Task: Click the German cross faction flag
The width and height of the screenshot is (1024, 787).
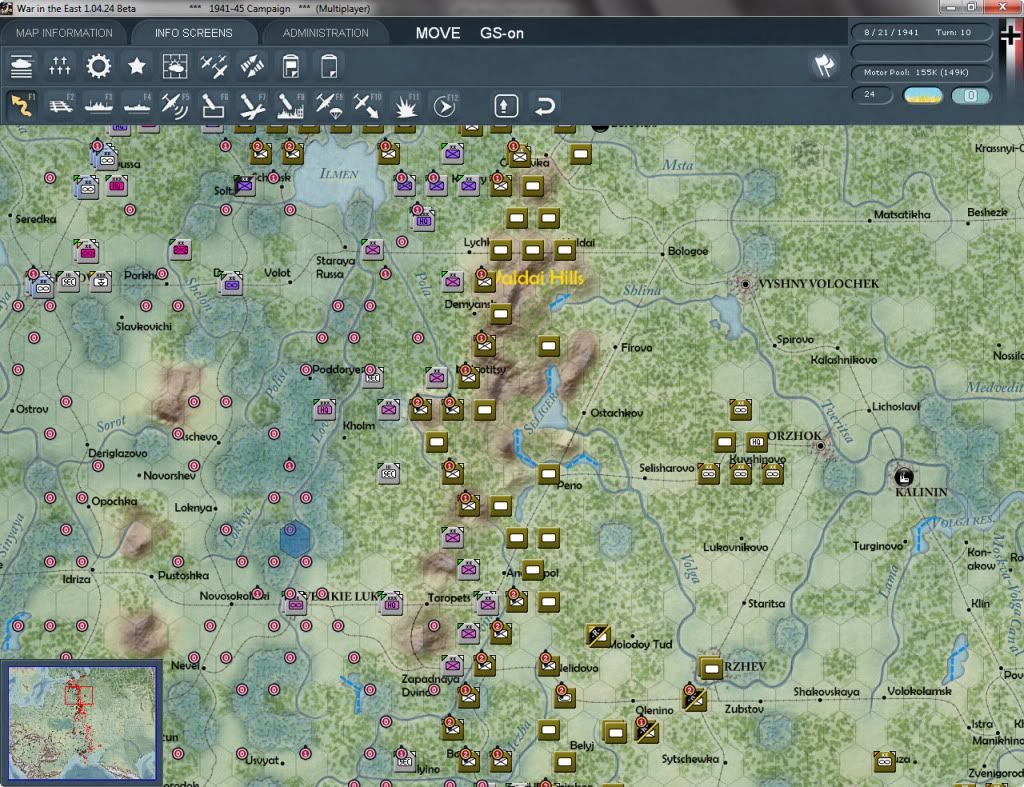Action: click(1010, 36)
